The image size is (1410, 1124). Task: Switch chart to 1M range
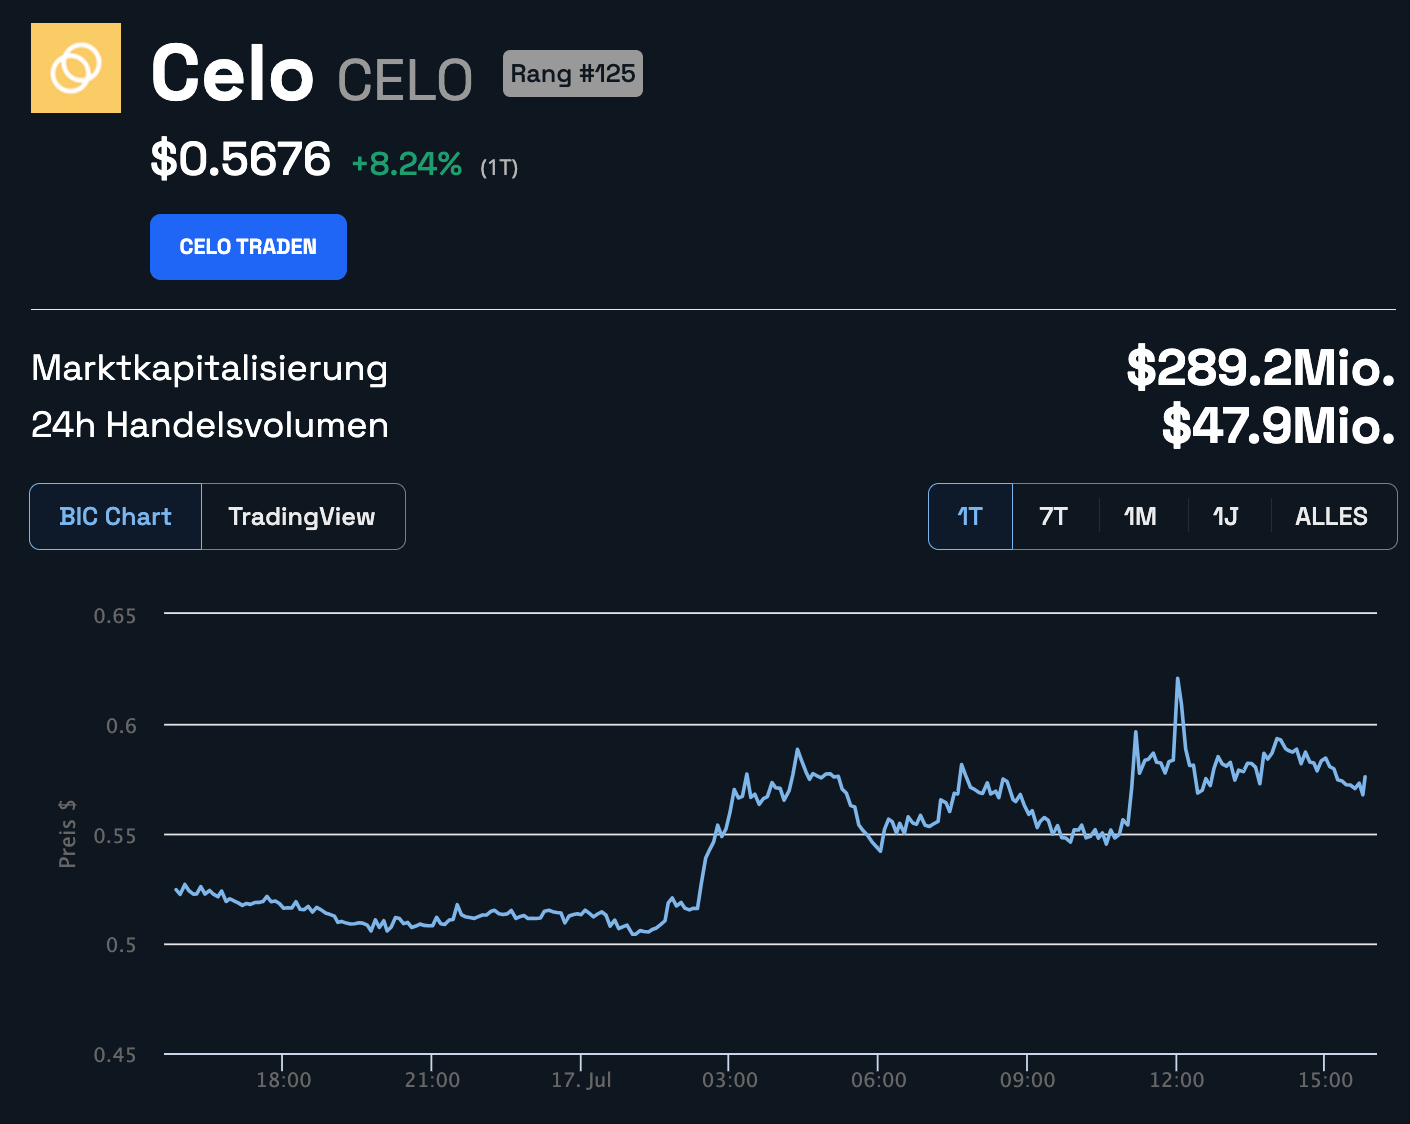click(x=1140, y=517)
